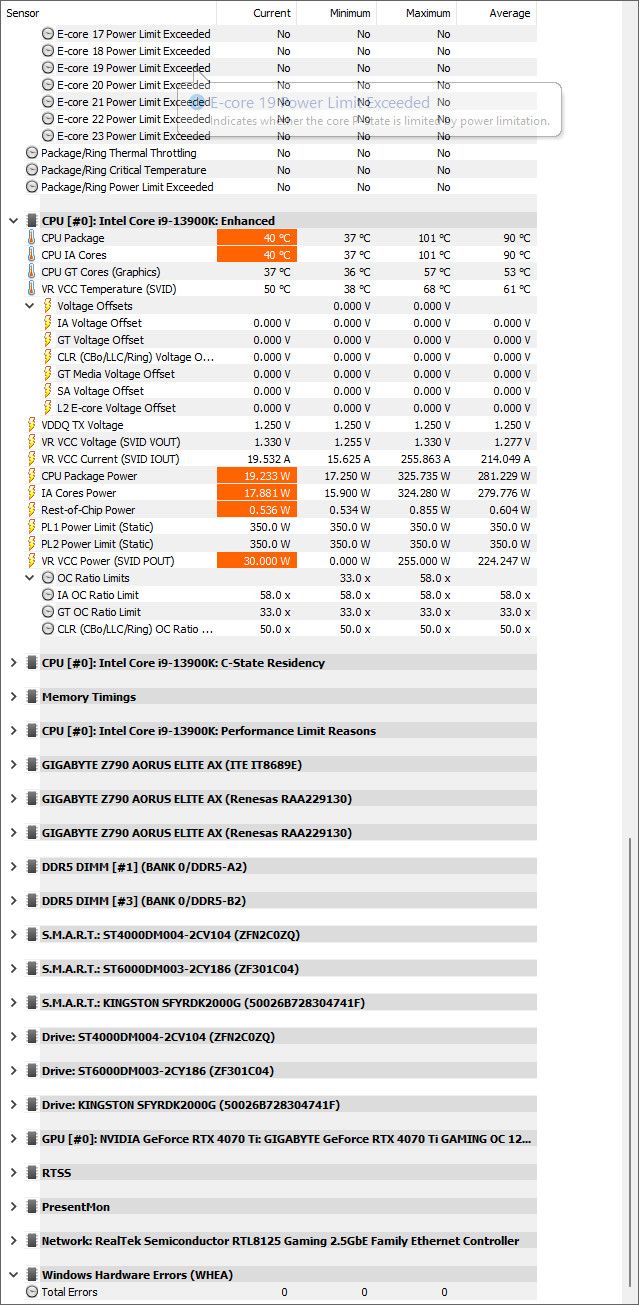Collapse the OC Ratio Limits group
The width and height of the screenshot is (639, 1305).
[30, 578]
